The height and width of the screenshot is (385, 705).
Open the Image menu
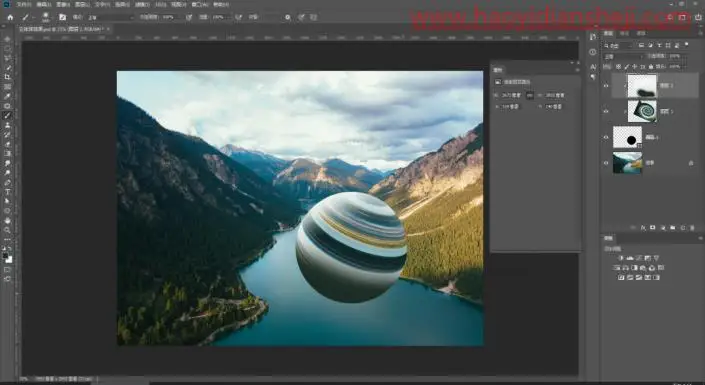63,4
